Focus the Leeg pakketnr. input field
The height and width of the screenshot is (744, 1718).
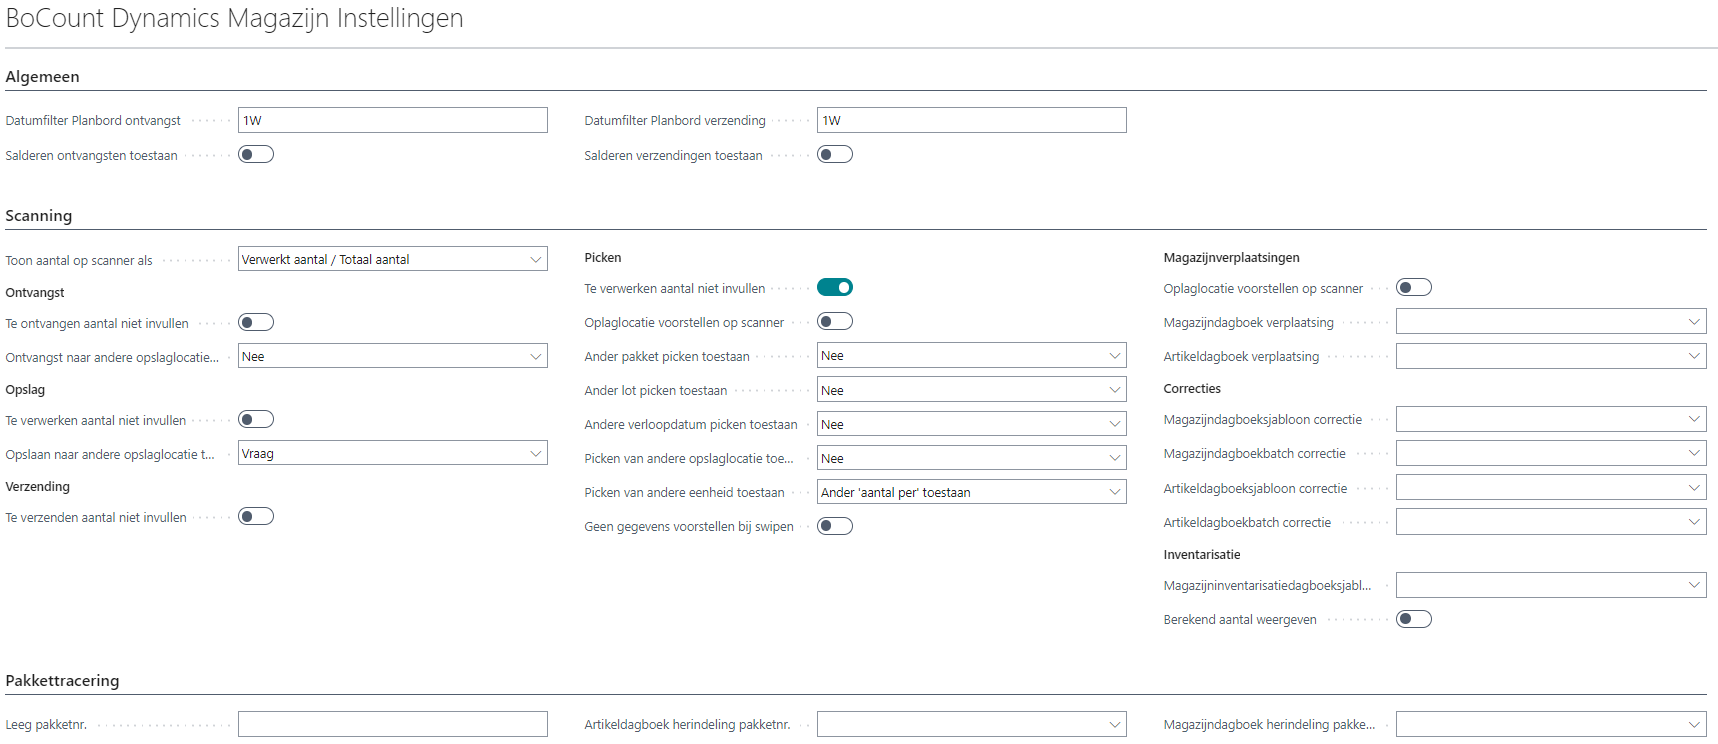(393, 724)
